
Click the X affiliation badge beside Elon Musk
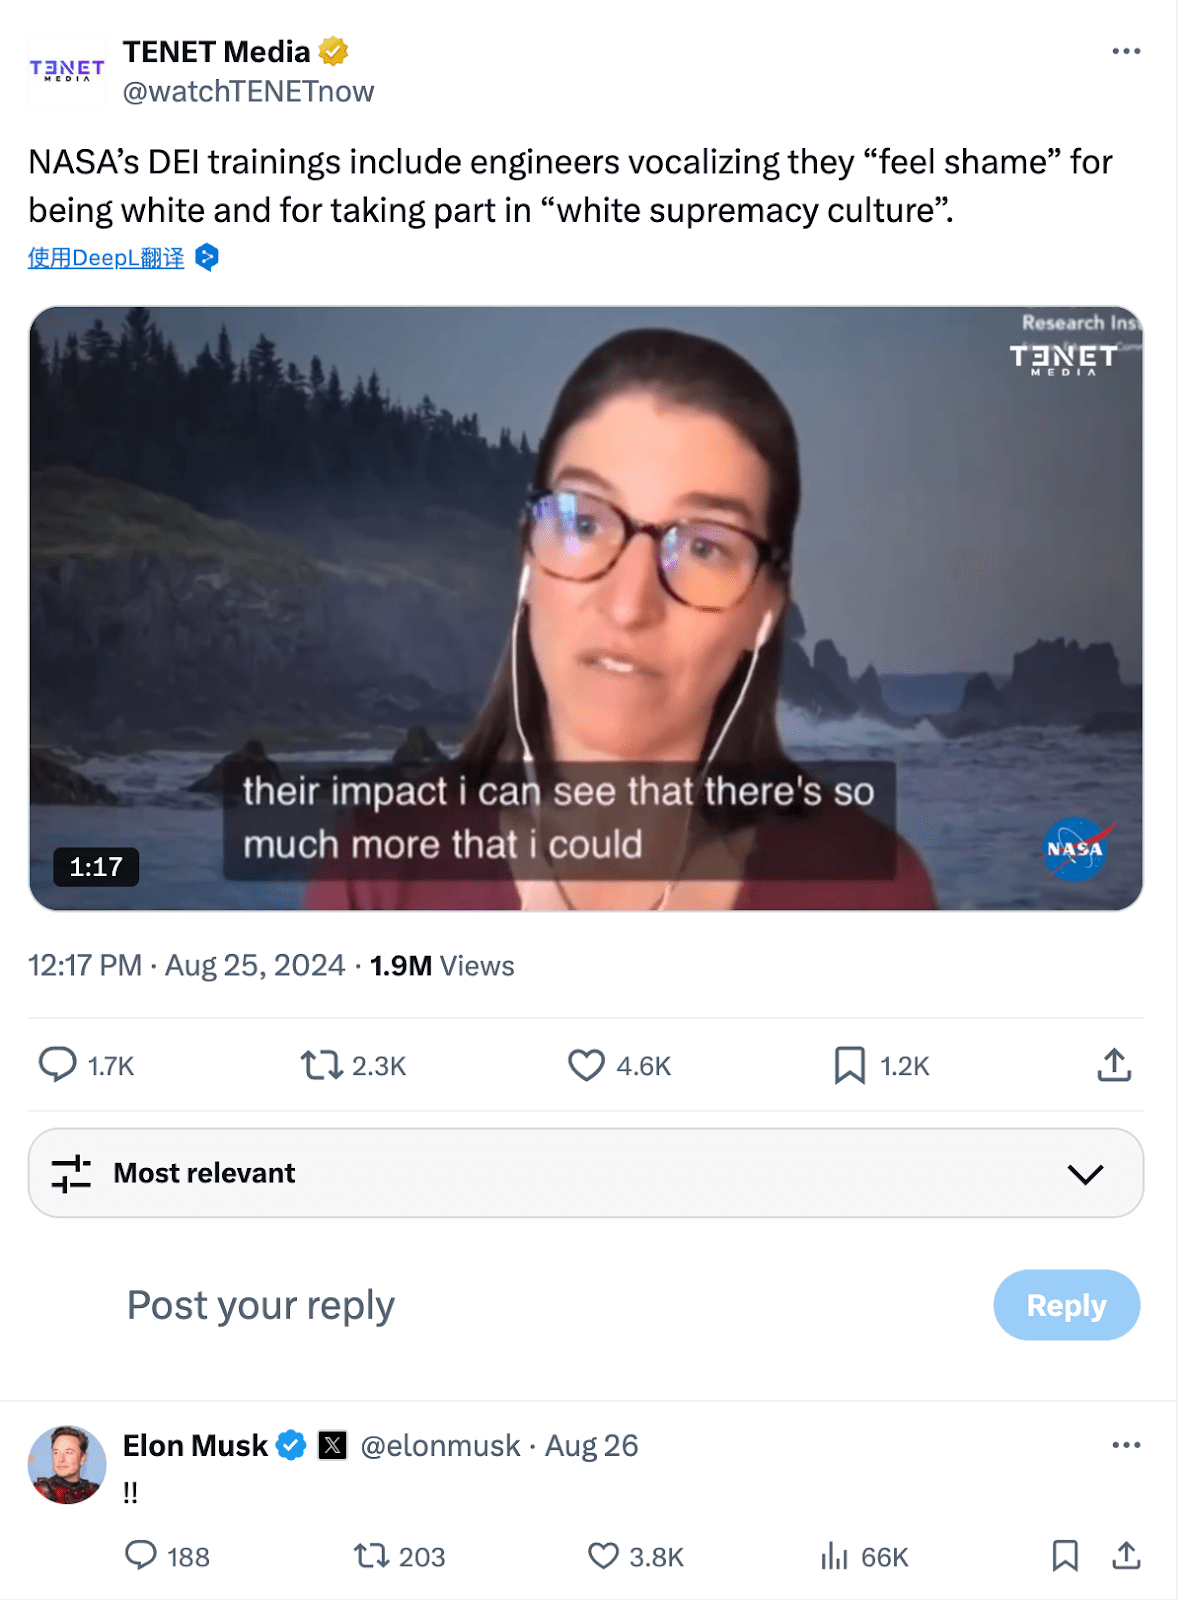(332, 1445)
